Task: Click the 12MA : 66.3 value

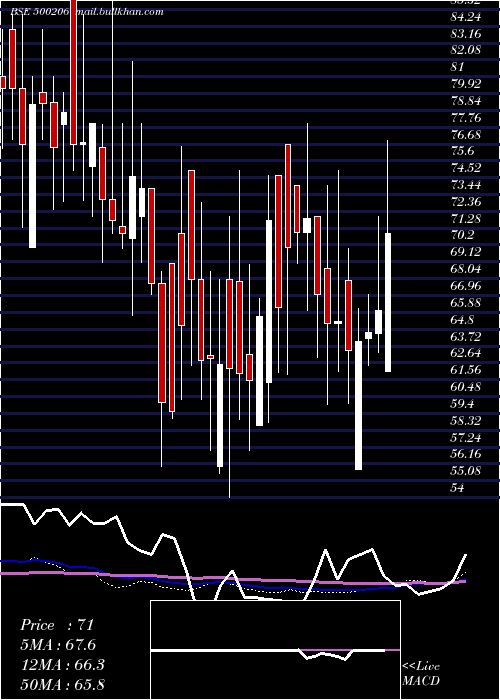Action: (x=62, y=665)
